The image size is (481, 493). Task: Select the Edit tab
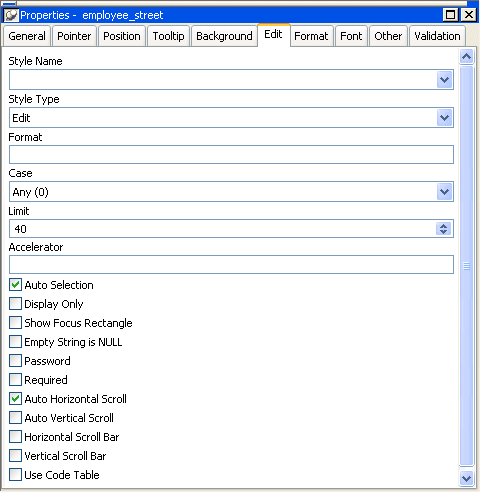(x=273, y=35)
